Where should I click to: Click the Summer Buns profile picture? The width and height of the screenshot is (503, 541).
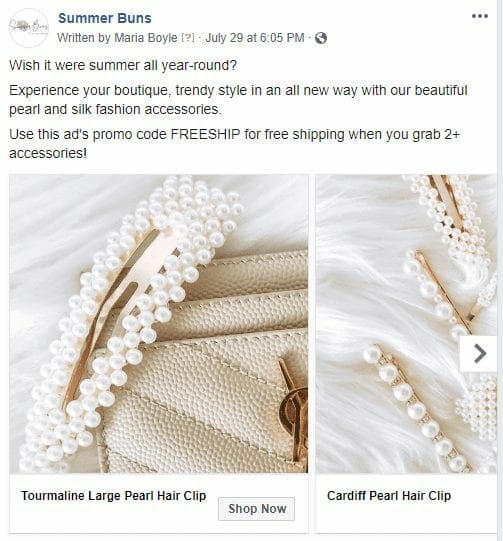pos(29,28)
